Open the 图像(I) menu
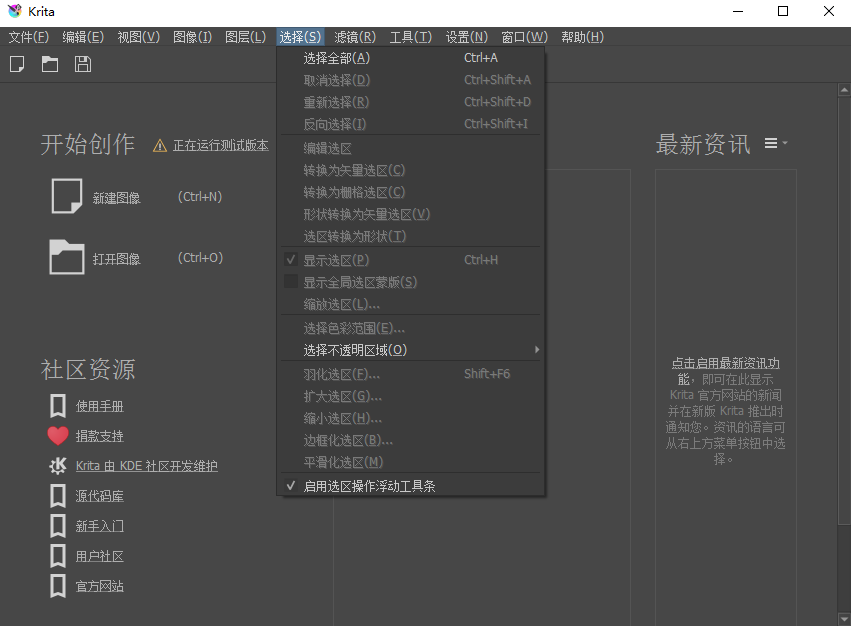Screen dimensions: 851x626 coord(193,37)
